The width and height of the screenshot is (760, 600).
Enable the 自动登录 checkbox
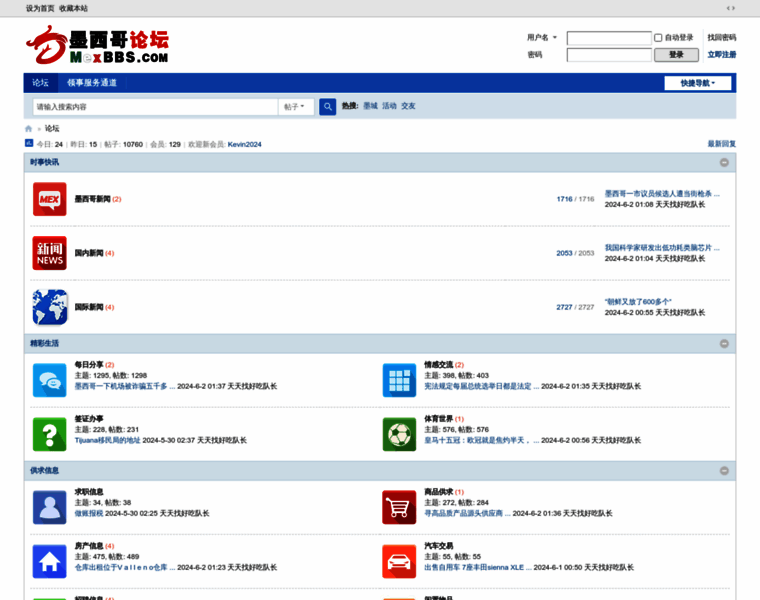tap(658, 38)
